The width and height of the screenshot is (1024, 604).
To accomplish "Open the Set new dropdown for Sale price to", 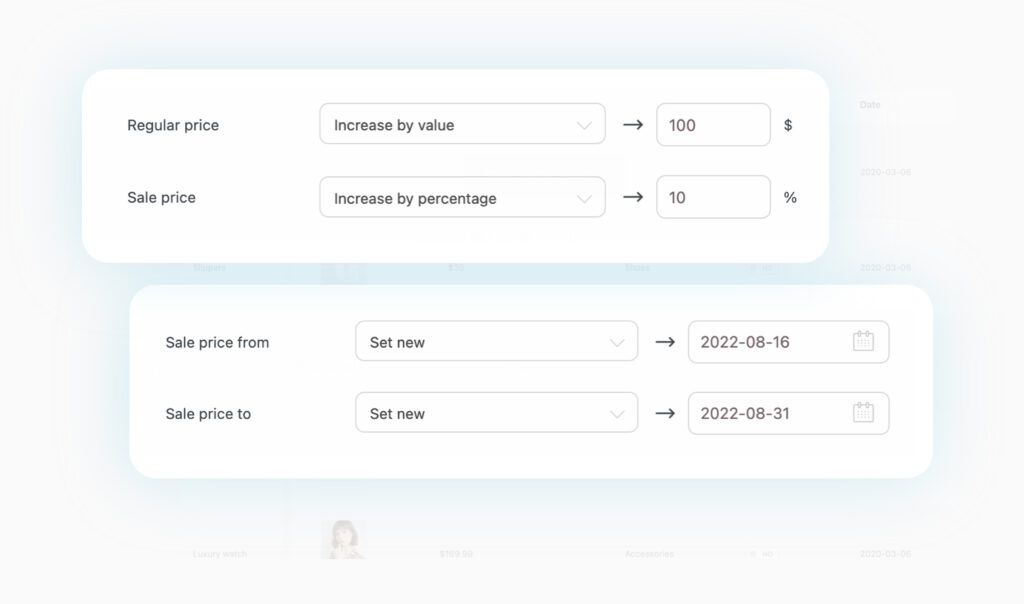I will (x=497, y=412).
